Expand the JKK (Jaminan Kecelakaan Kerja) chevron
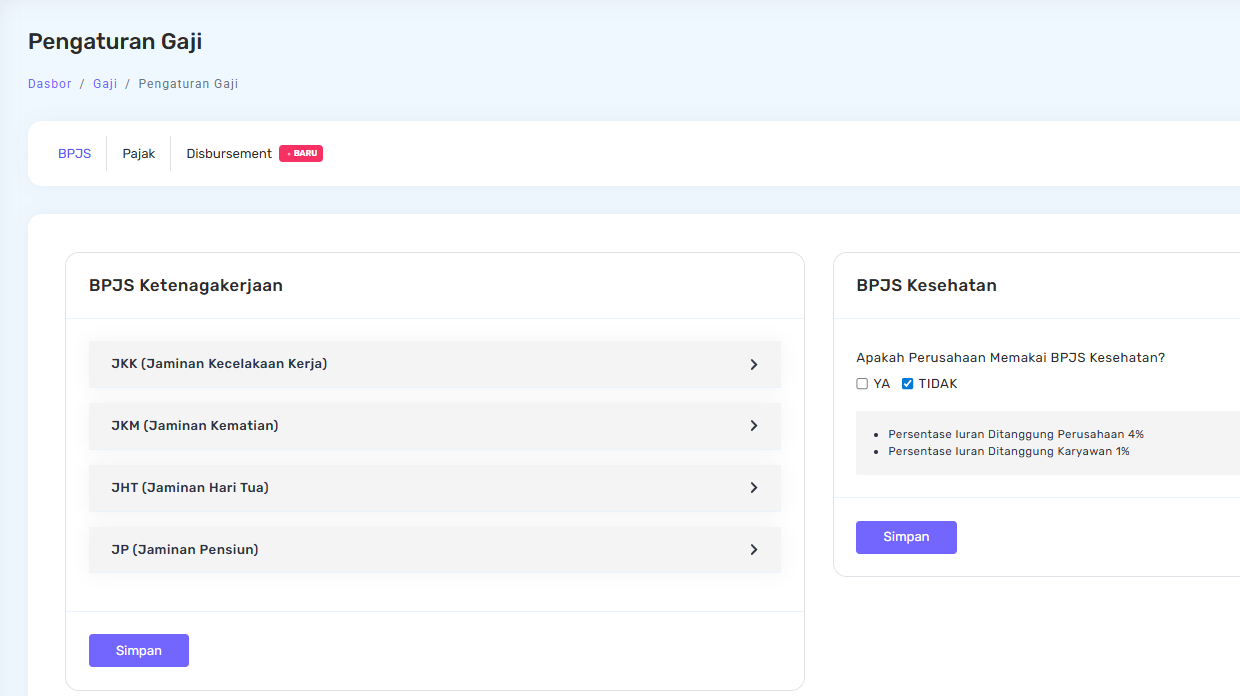Viewport: 1240px width, 696px height. [x=754, y=365]
